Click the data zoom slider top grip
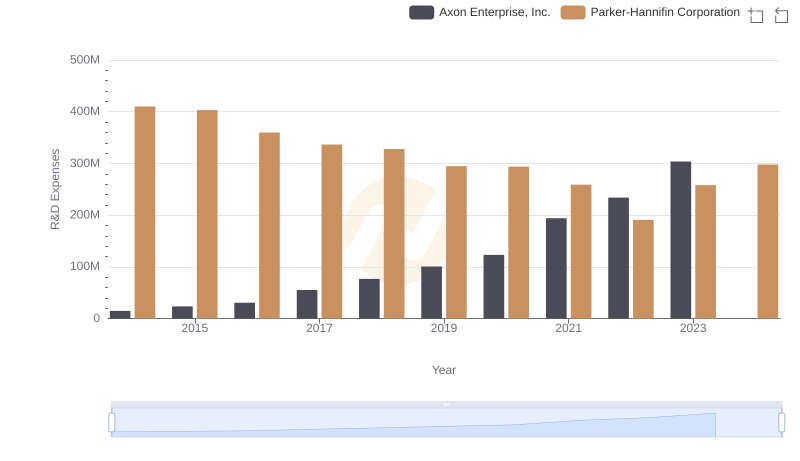 446,404
